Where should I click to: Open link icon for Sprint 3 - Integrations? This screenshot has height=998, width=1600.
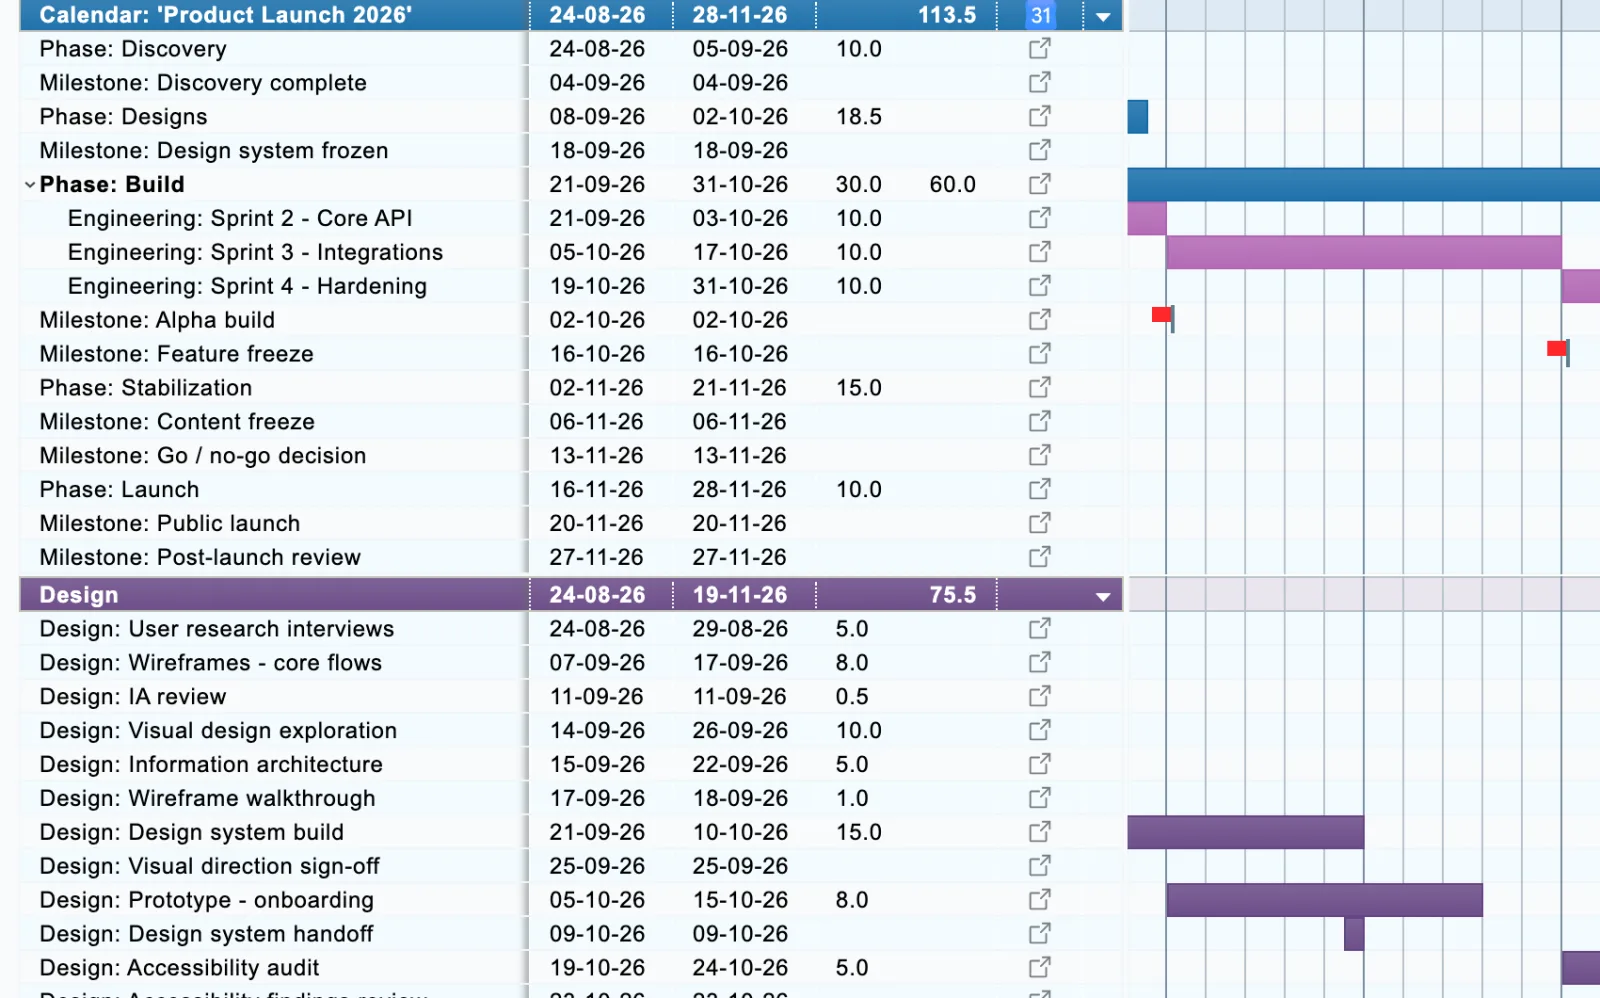1040,252
